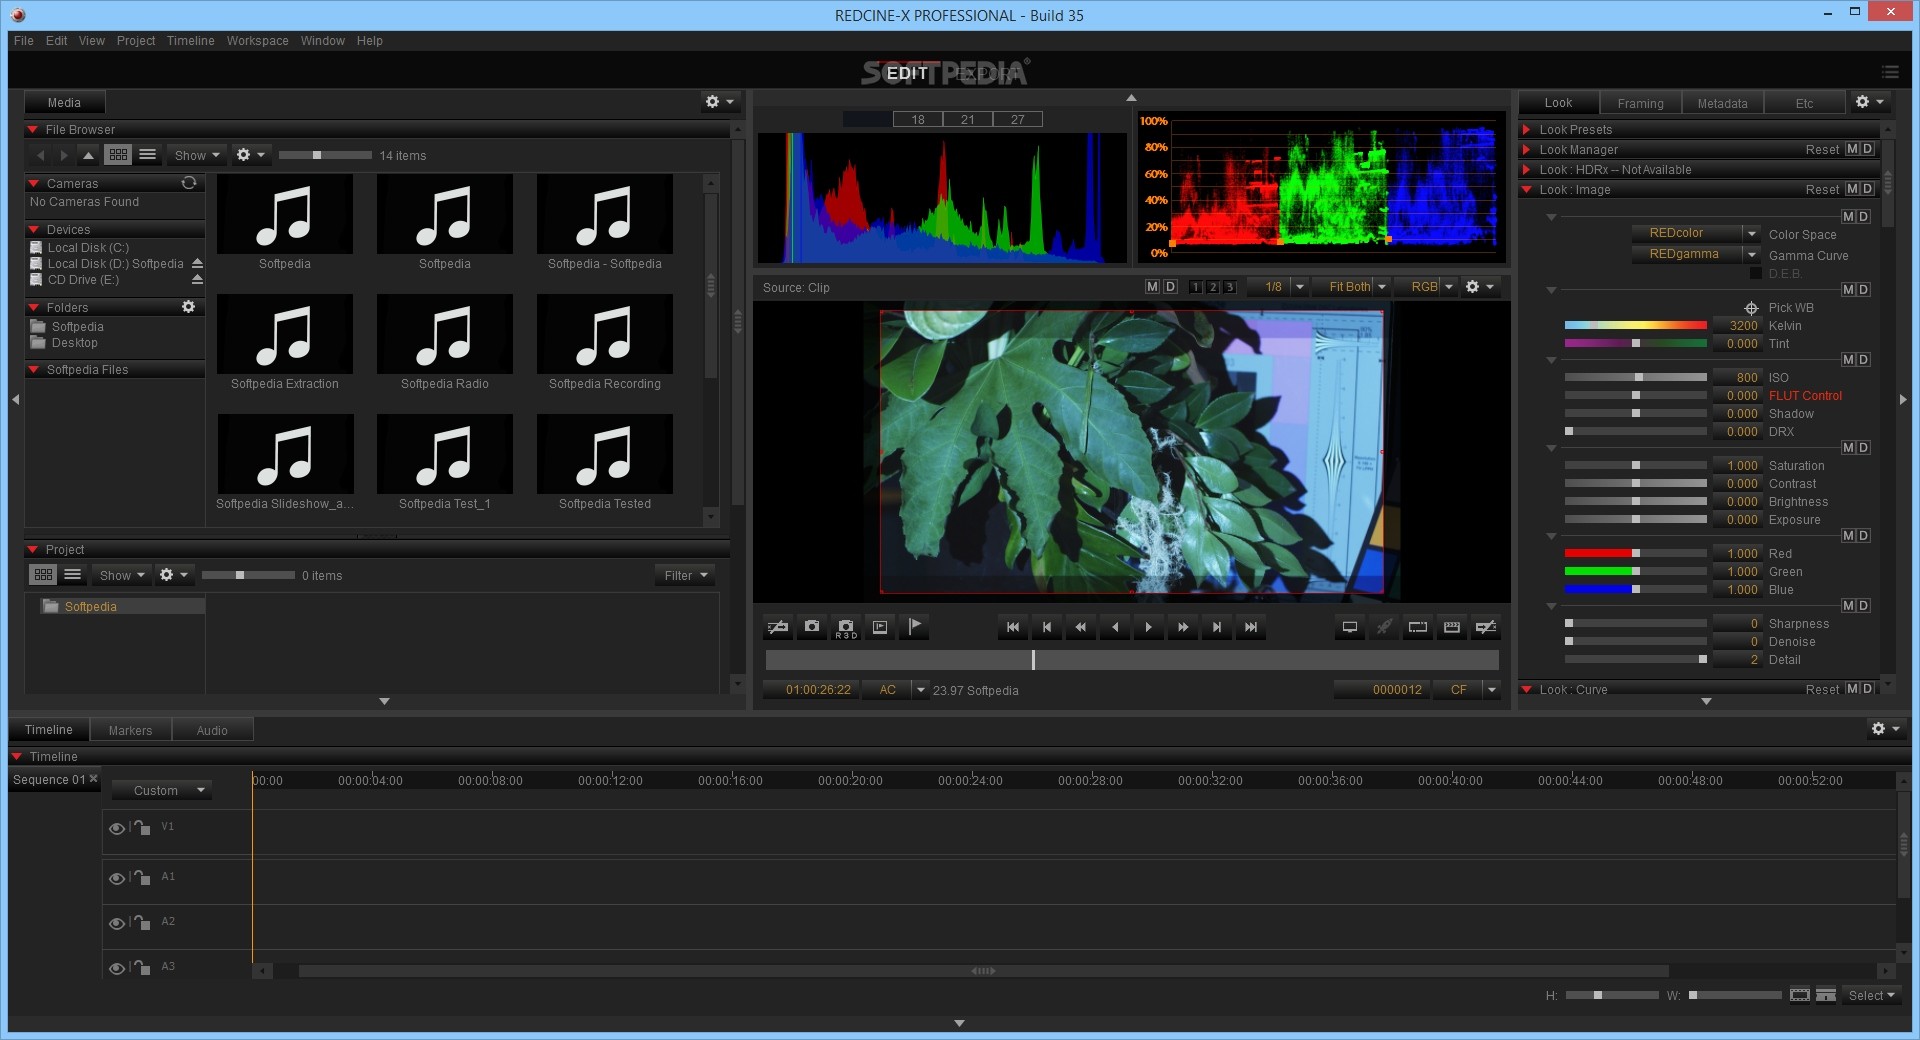
Task: Switch to the Markers tab
Action: pos(130,730)
